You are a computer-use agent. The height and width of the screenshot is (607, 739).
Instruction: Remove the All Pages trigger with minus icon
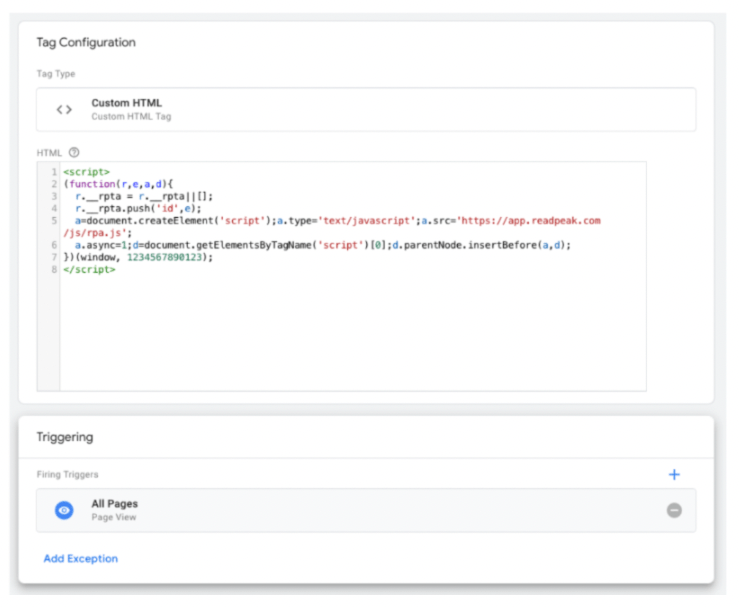tap(674, 510)
